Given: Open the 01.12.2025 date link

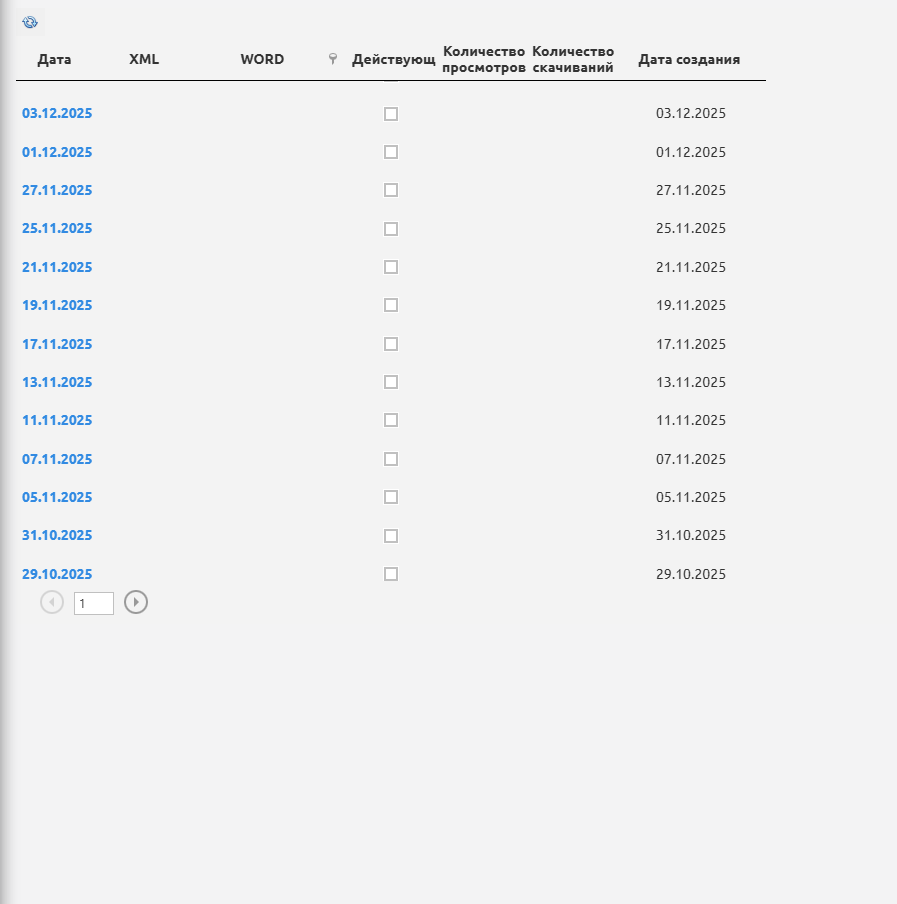Looking at the screenshot, I should tap(57, 152).
